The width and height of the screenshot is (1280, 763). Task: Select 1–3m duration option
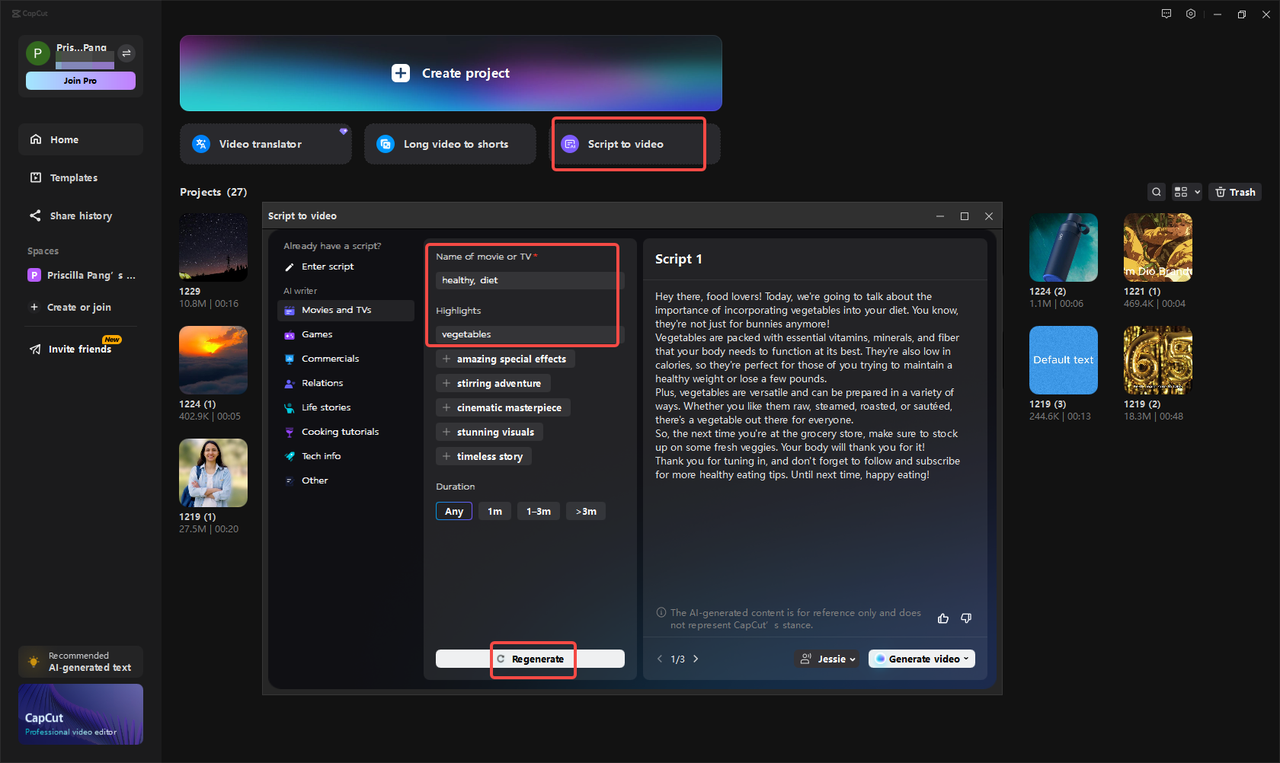point(538,511)
